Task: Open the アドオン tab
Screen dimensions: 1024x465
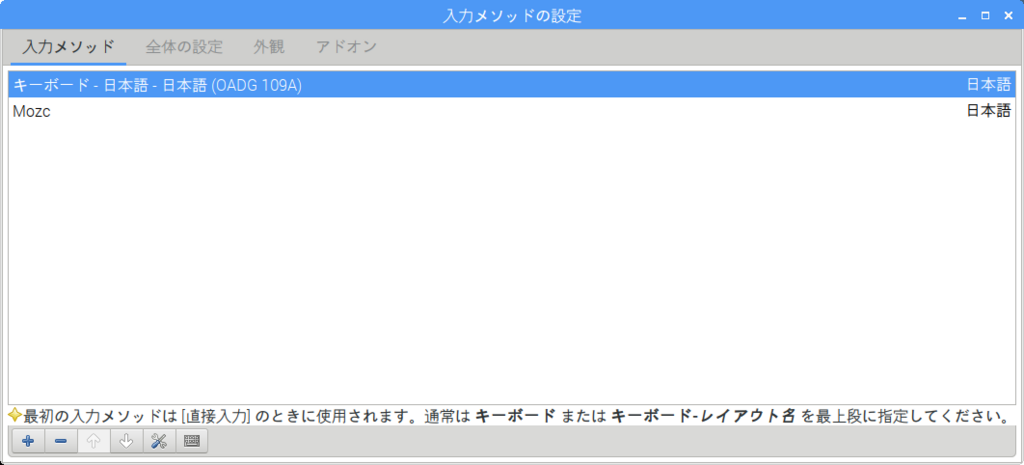Action: click(x=346, y=47)
